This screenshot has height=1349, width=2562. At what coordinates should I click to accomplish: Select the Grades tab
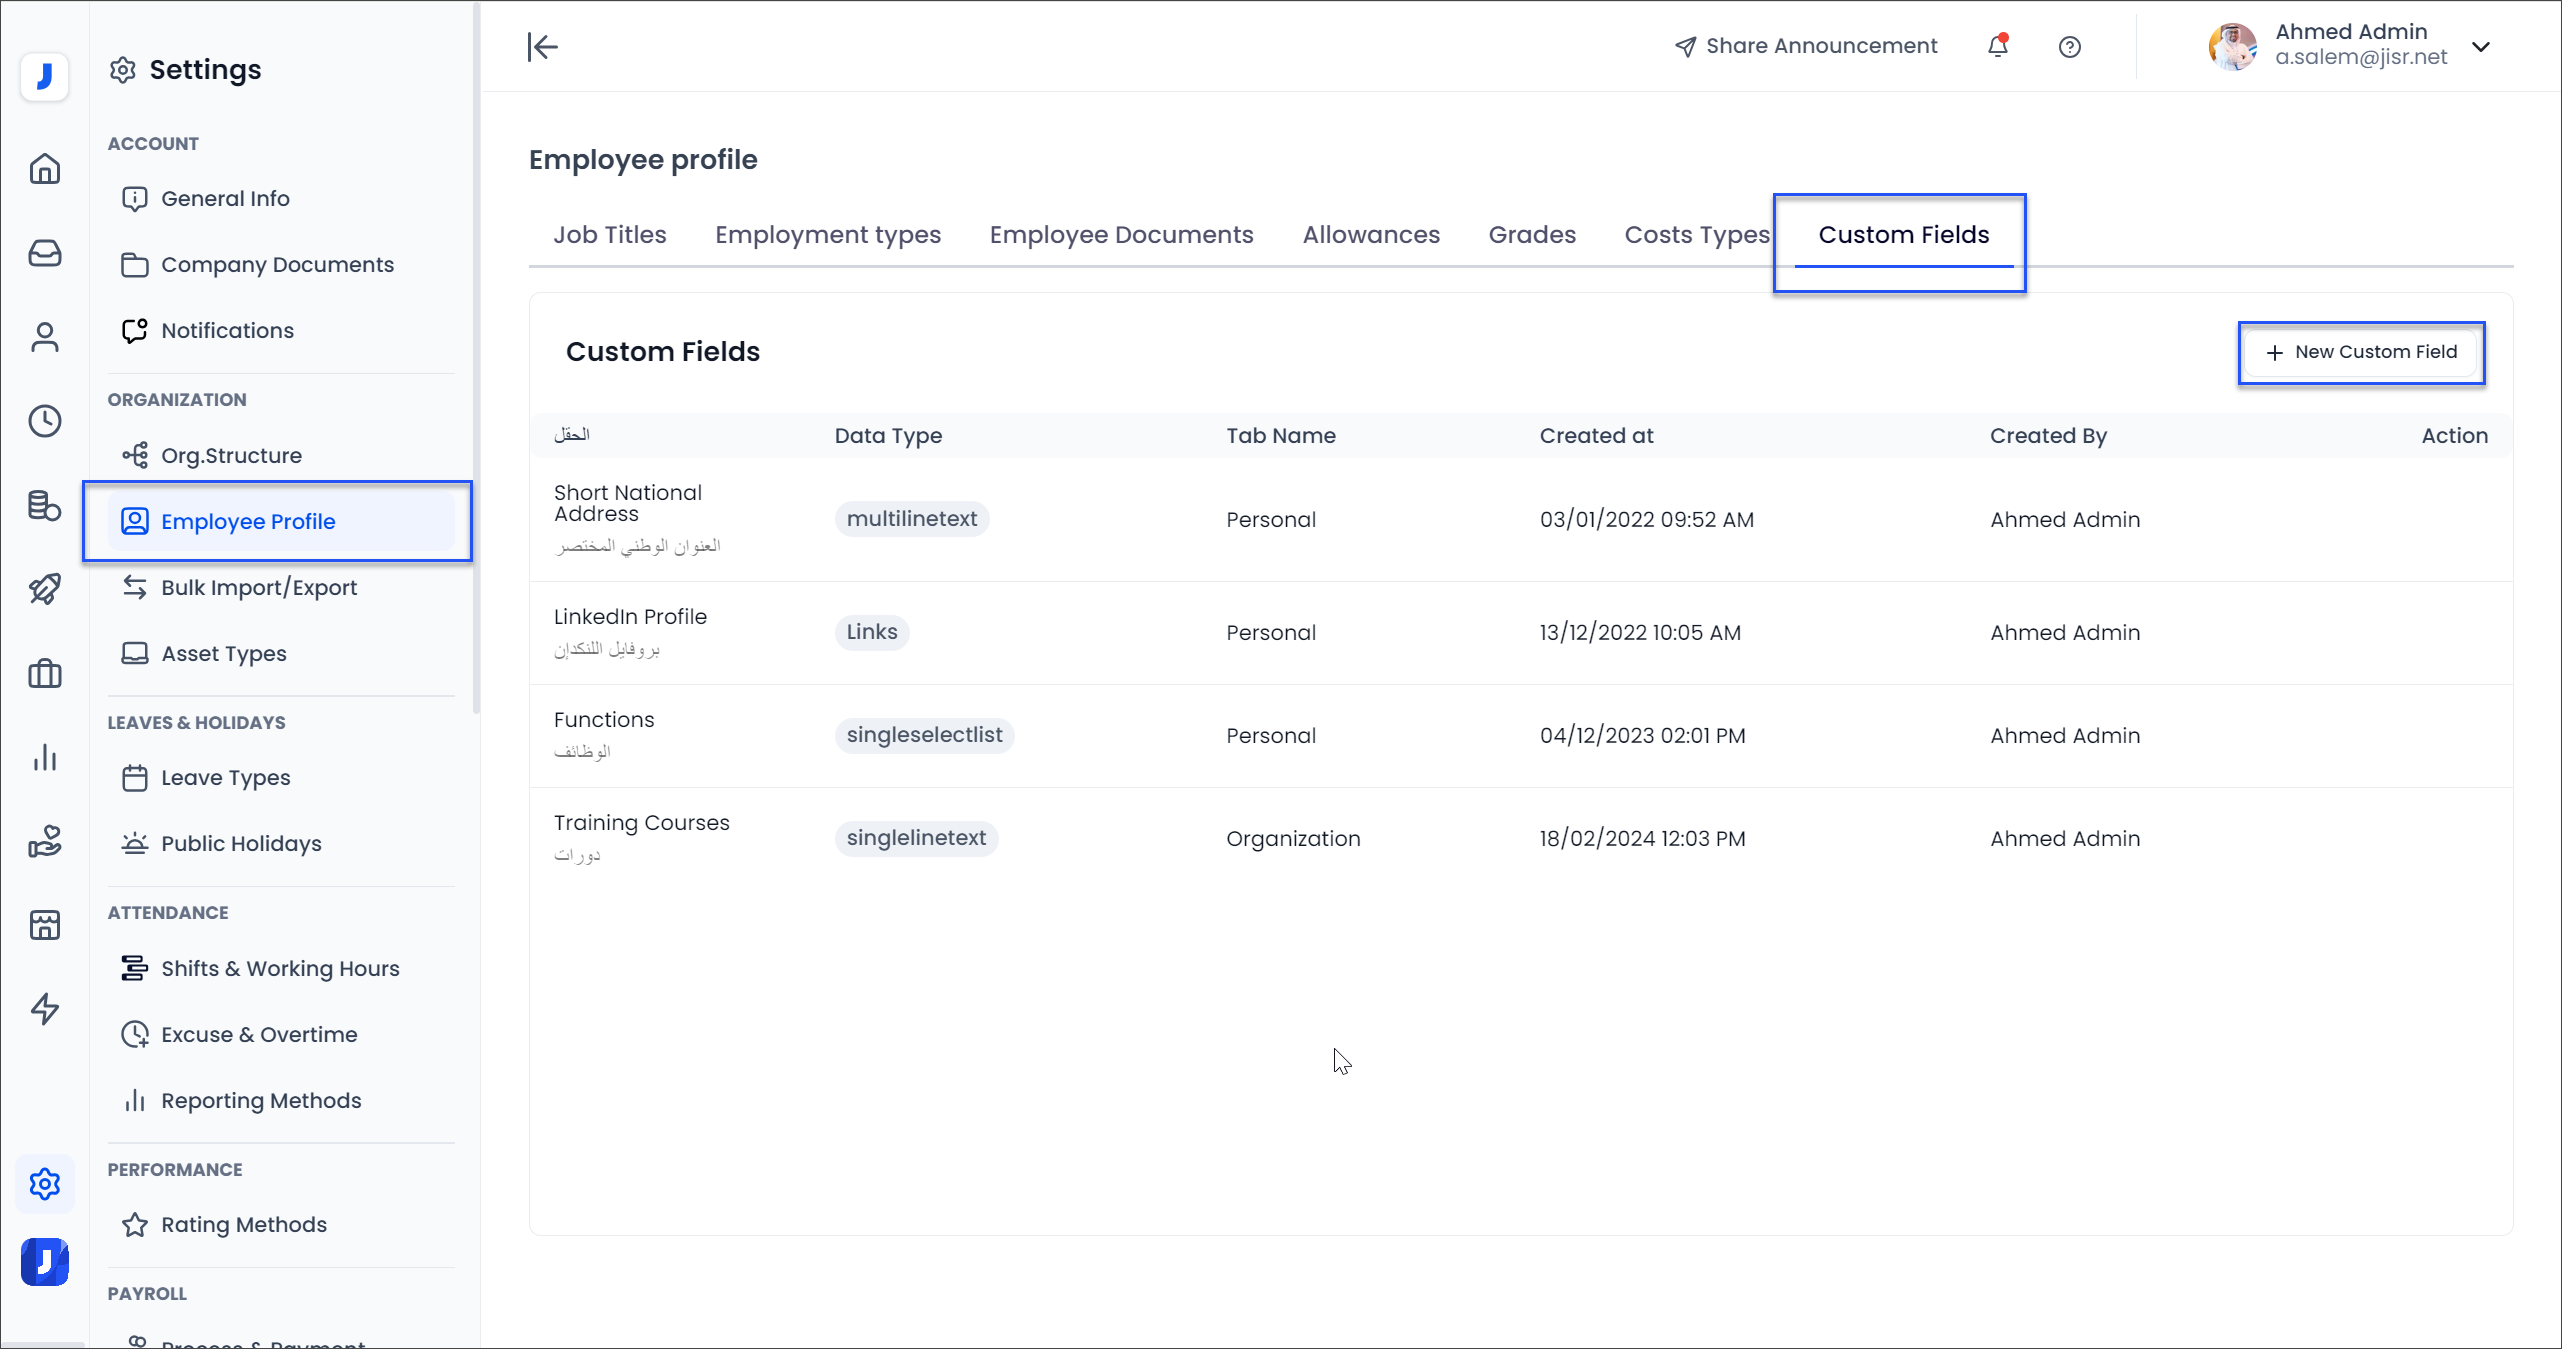(1531, 235)
